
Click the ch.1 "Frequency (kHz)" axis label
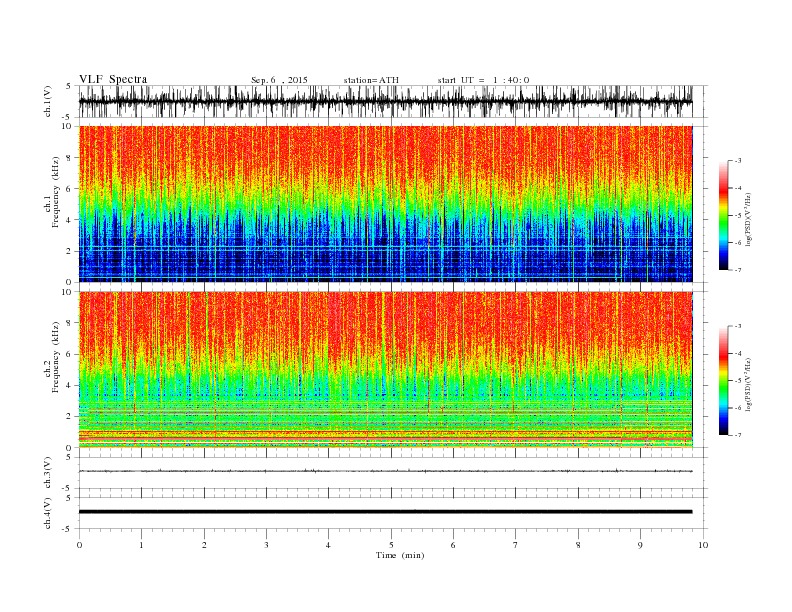(x=56, y=192)
